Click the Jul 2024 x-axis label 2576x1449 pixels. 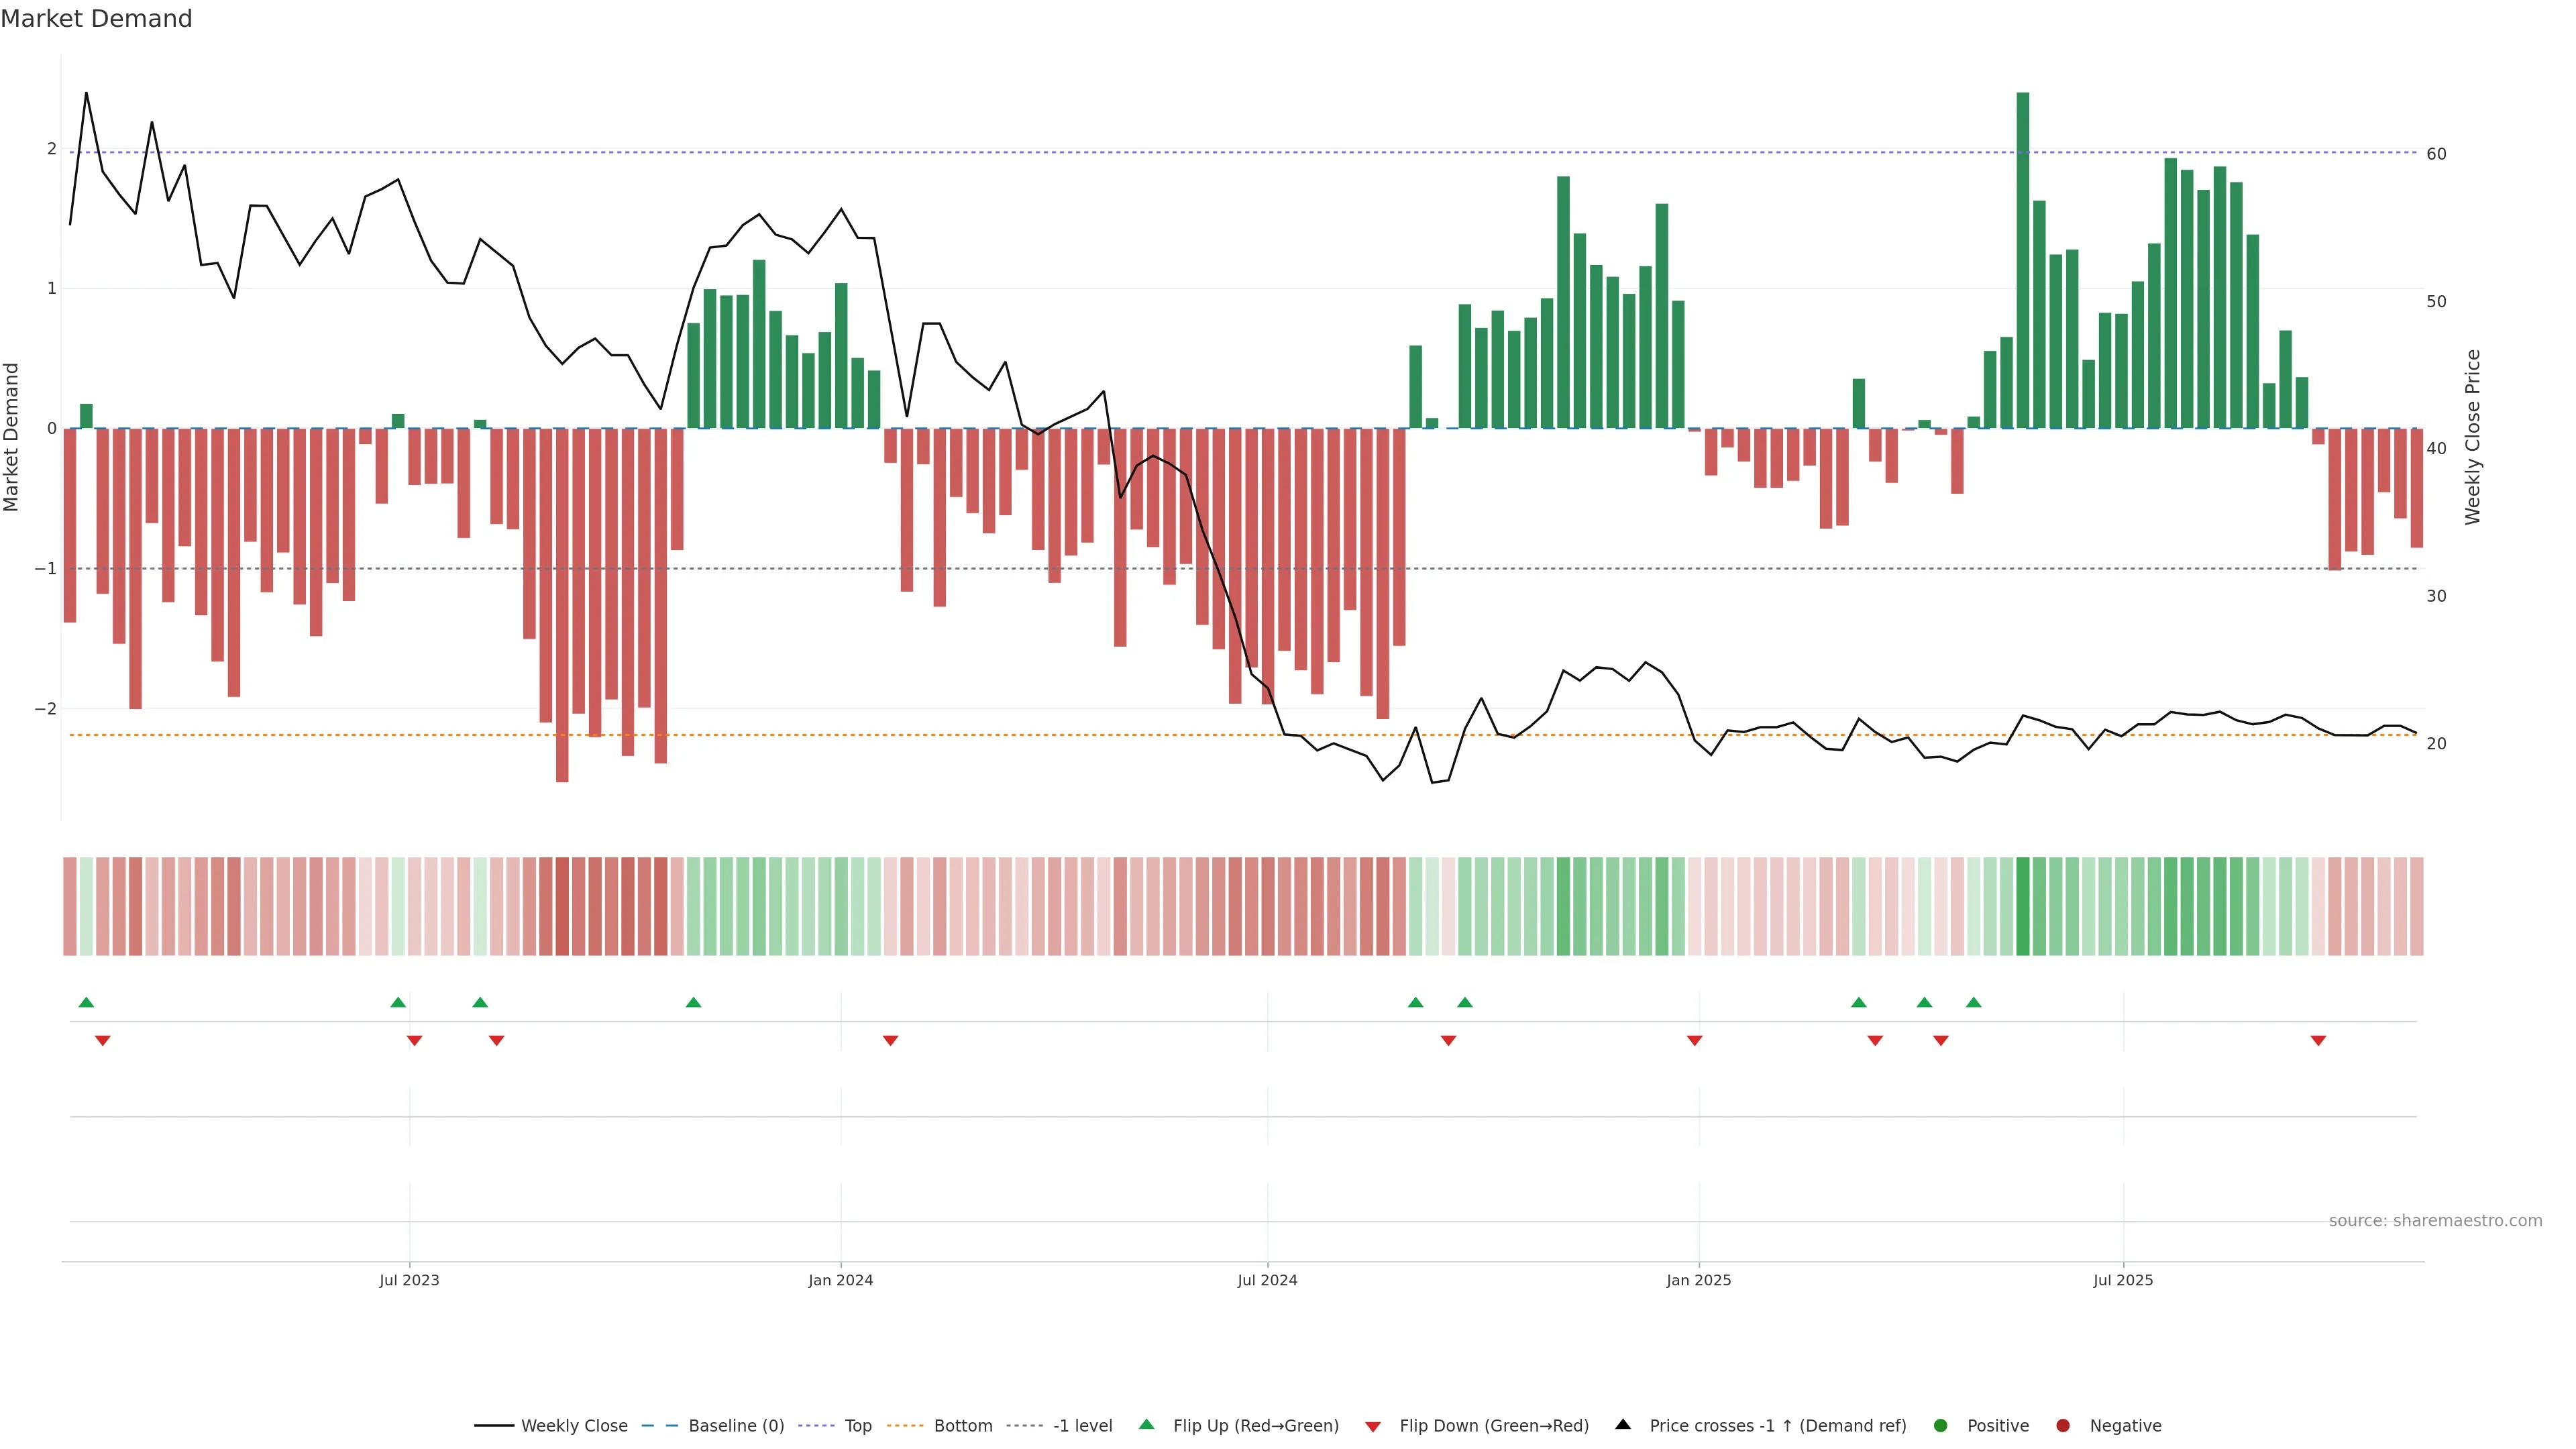click(x=1267, y=1280)
